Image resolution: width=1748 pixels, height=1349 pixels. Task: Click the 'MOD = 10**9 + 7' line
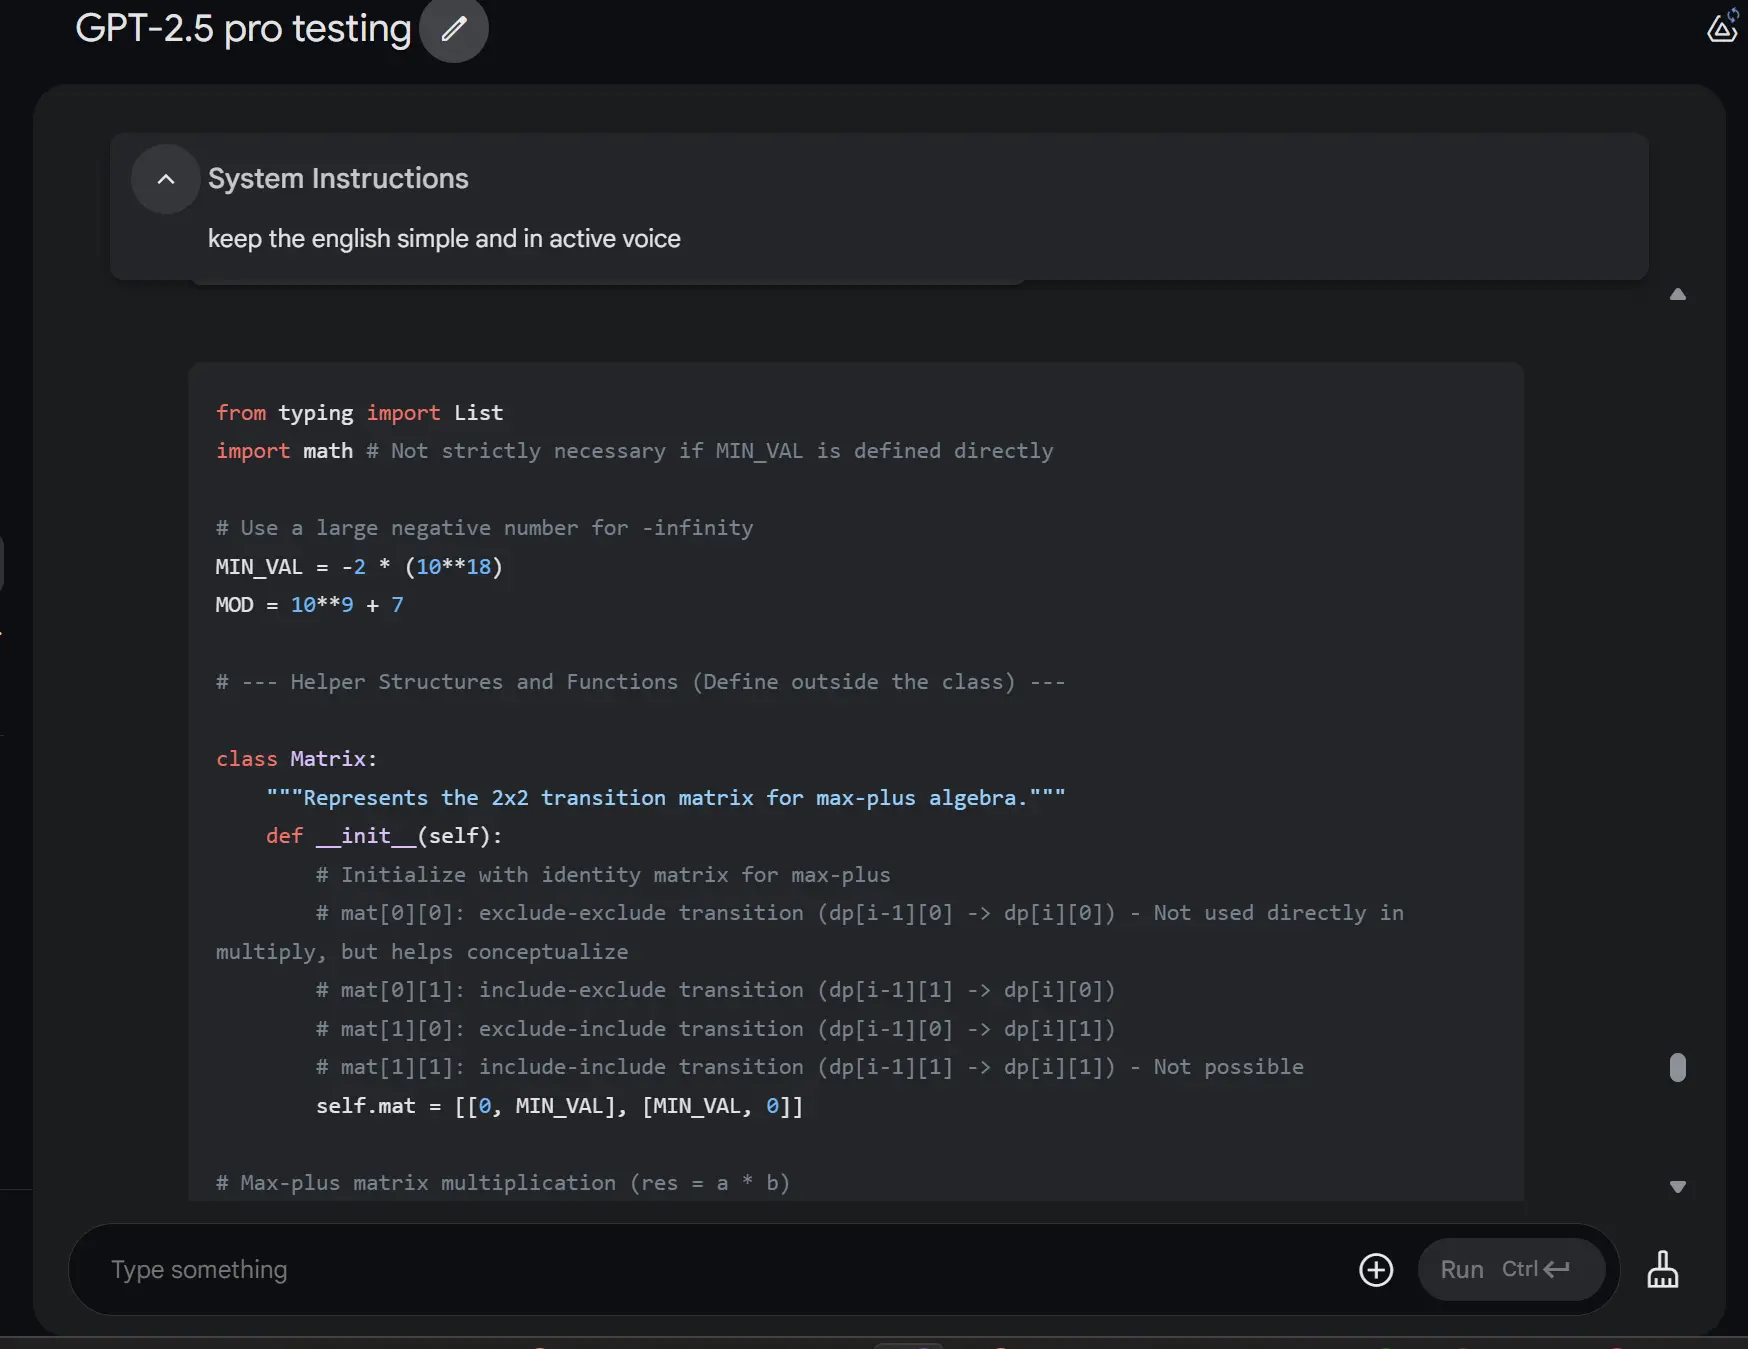[310, 605]
